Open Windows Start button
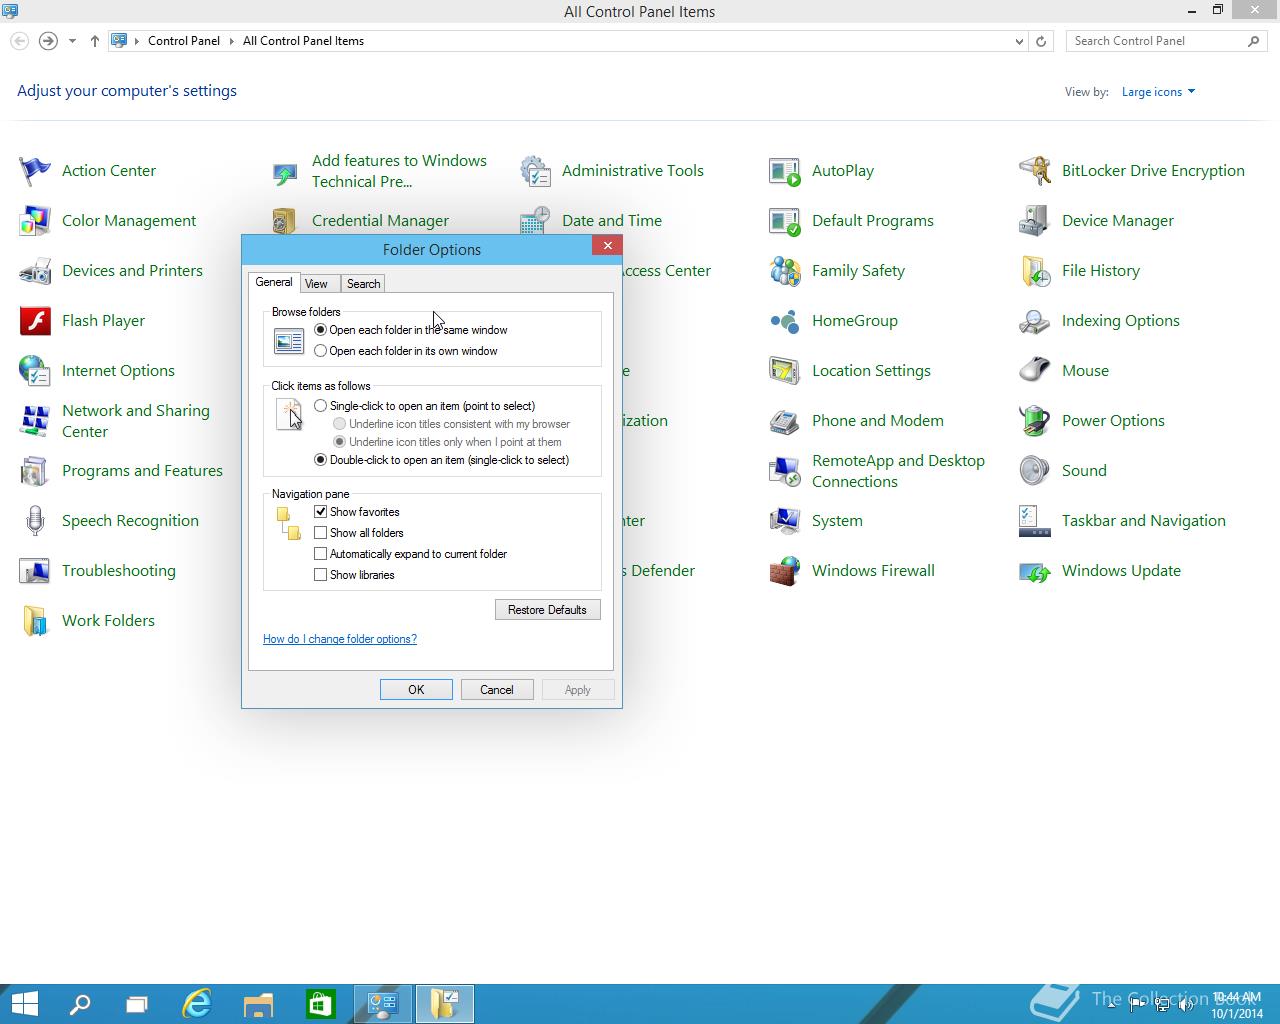The image size is (1280, 1024). point(24,1004)
